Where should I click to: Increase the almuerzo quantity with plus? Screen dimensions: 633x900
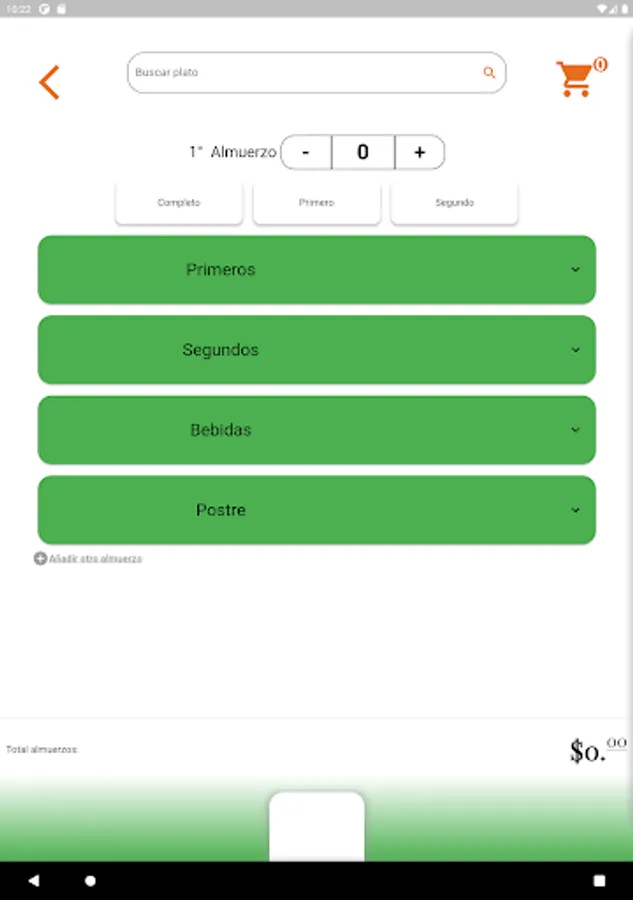[x=419, y=152]
